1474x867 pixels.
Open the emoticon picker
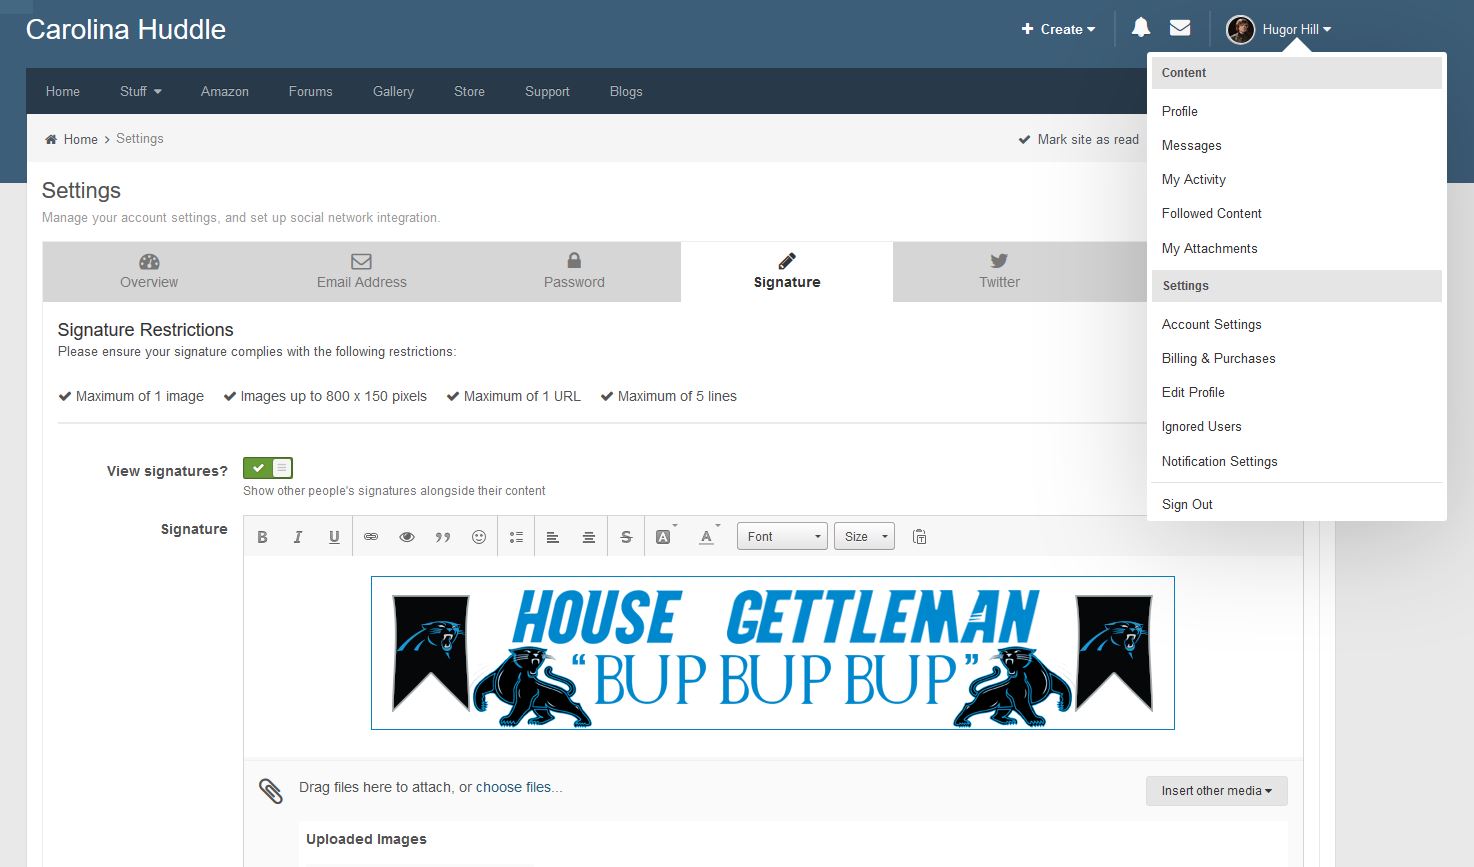[479, 537]
